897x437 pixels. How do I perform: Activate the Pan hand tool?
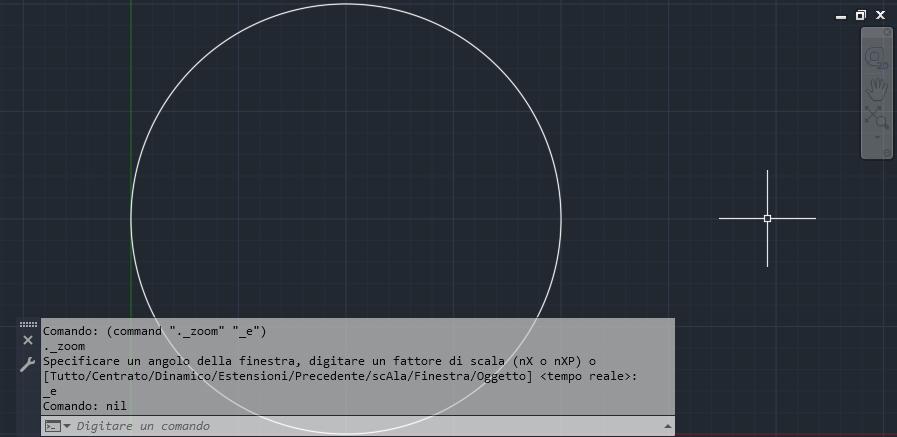coord(876,89)
